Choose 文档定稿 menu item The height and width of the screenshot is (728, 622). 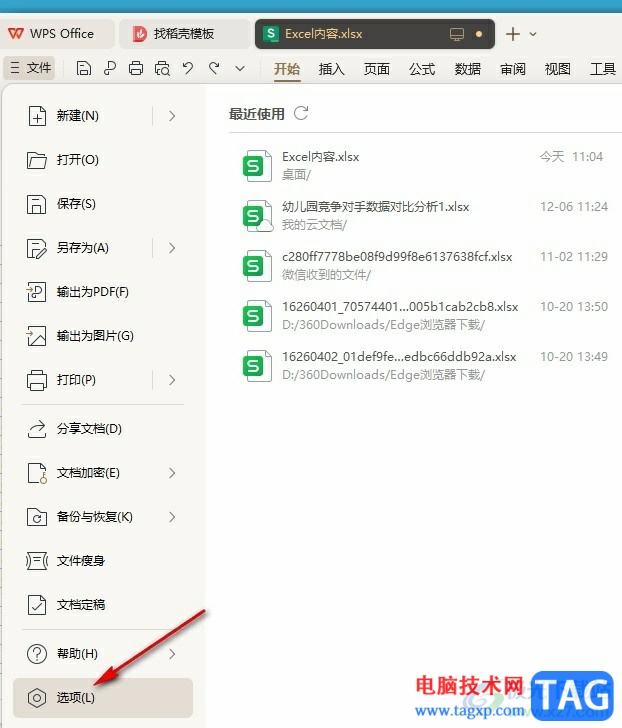point(103,605)
